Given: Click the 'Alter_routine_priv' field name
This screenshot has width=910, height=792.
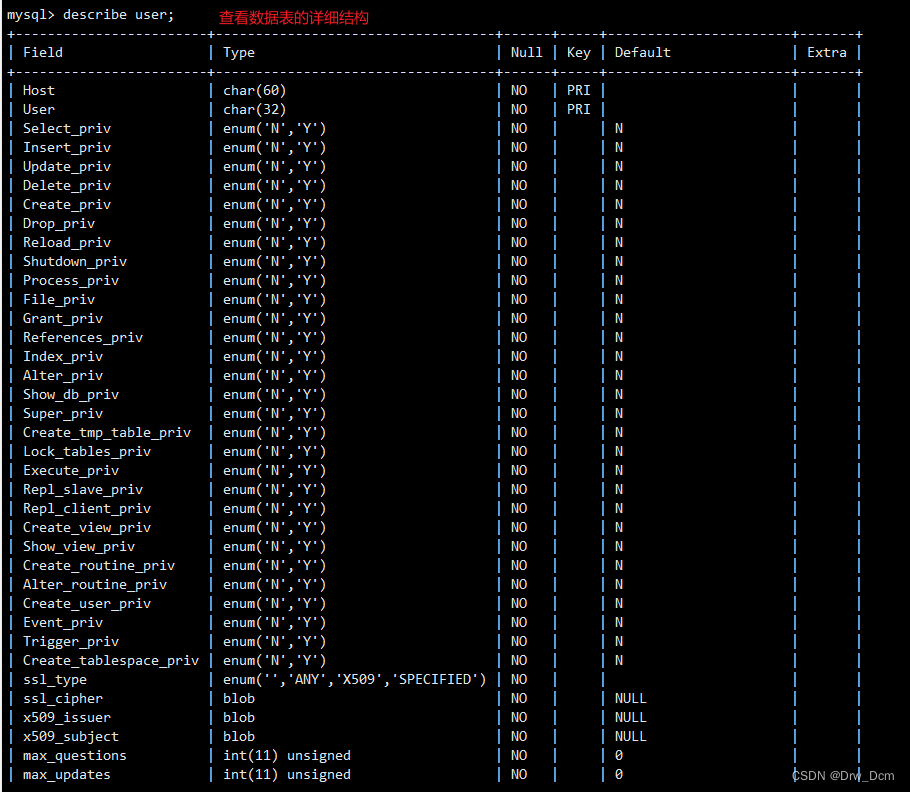Looking at the screenshot, I should click(x=95, y=585).
